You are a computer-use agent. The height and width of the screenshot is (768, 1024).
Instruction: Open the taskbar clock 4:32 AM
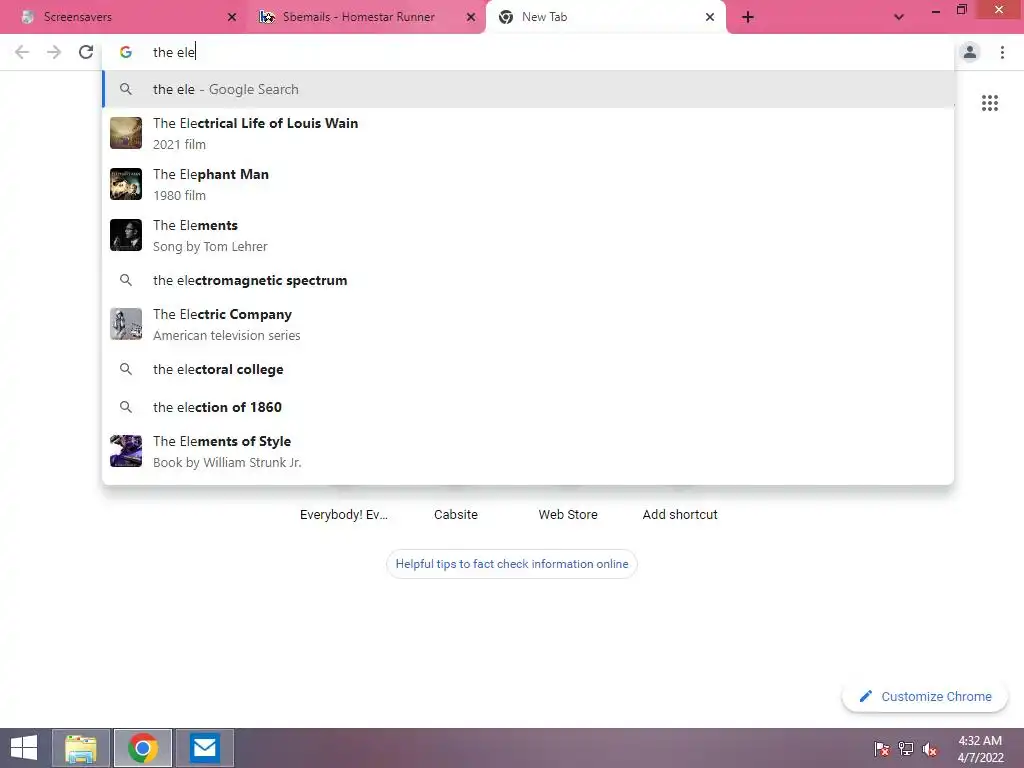click(980, 748)
